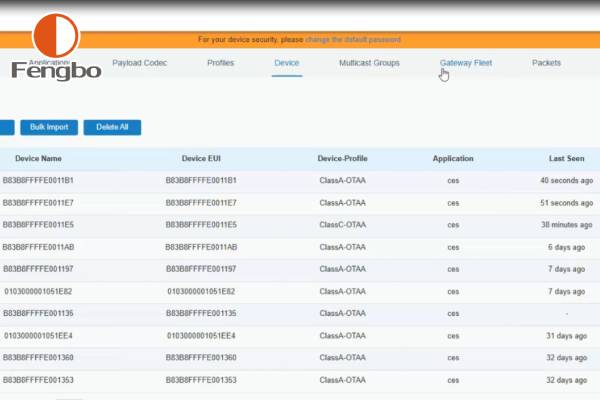This screenshot has width=600, height=400.
Task: Select Device EUI cell B83B8FFFFE0011E5
Action: coord(201,225)
